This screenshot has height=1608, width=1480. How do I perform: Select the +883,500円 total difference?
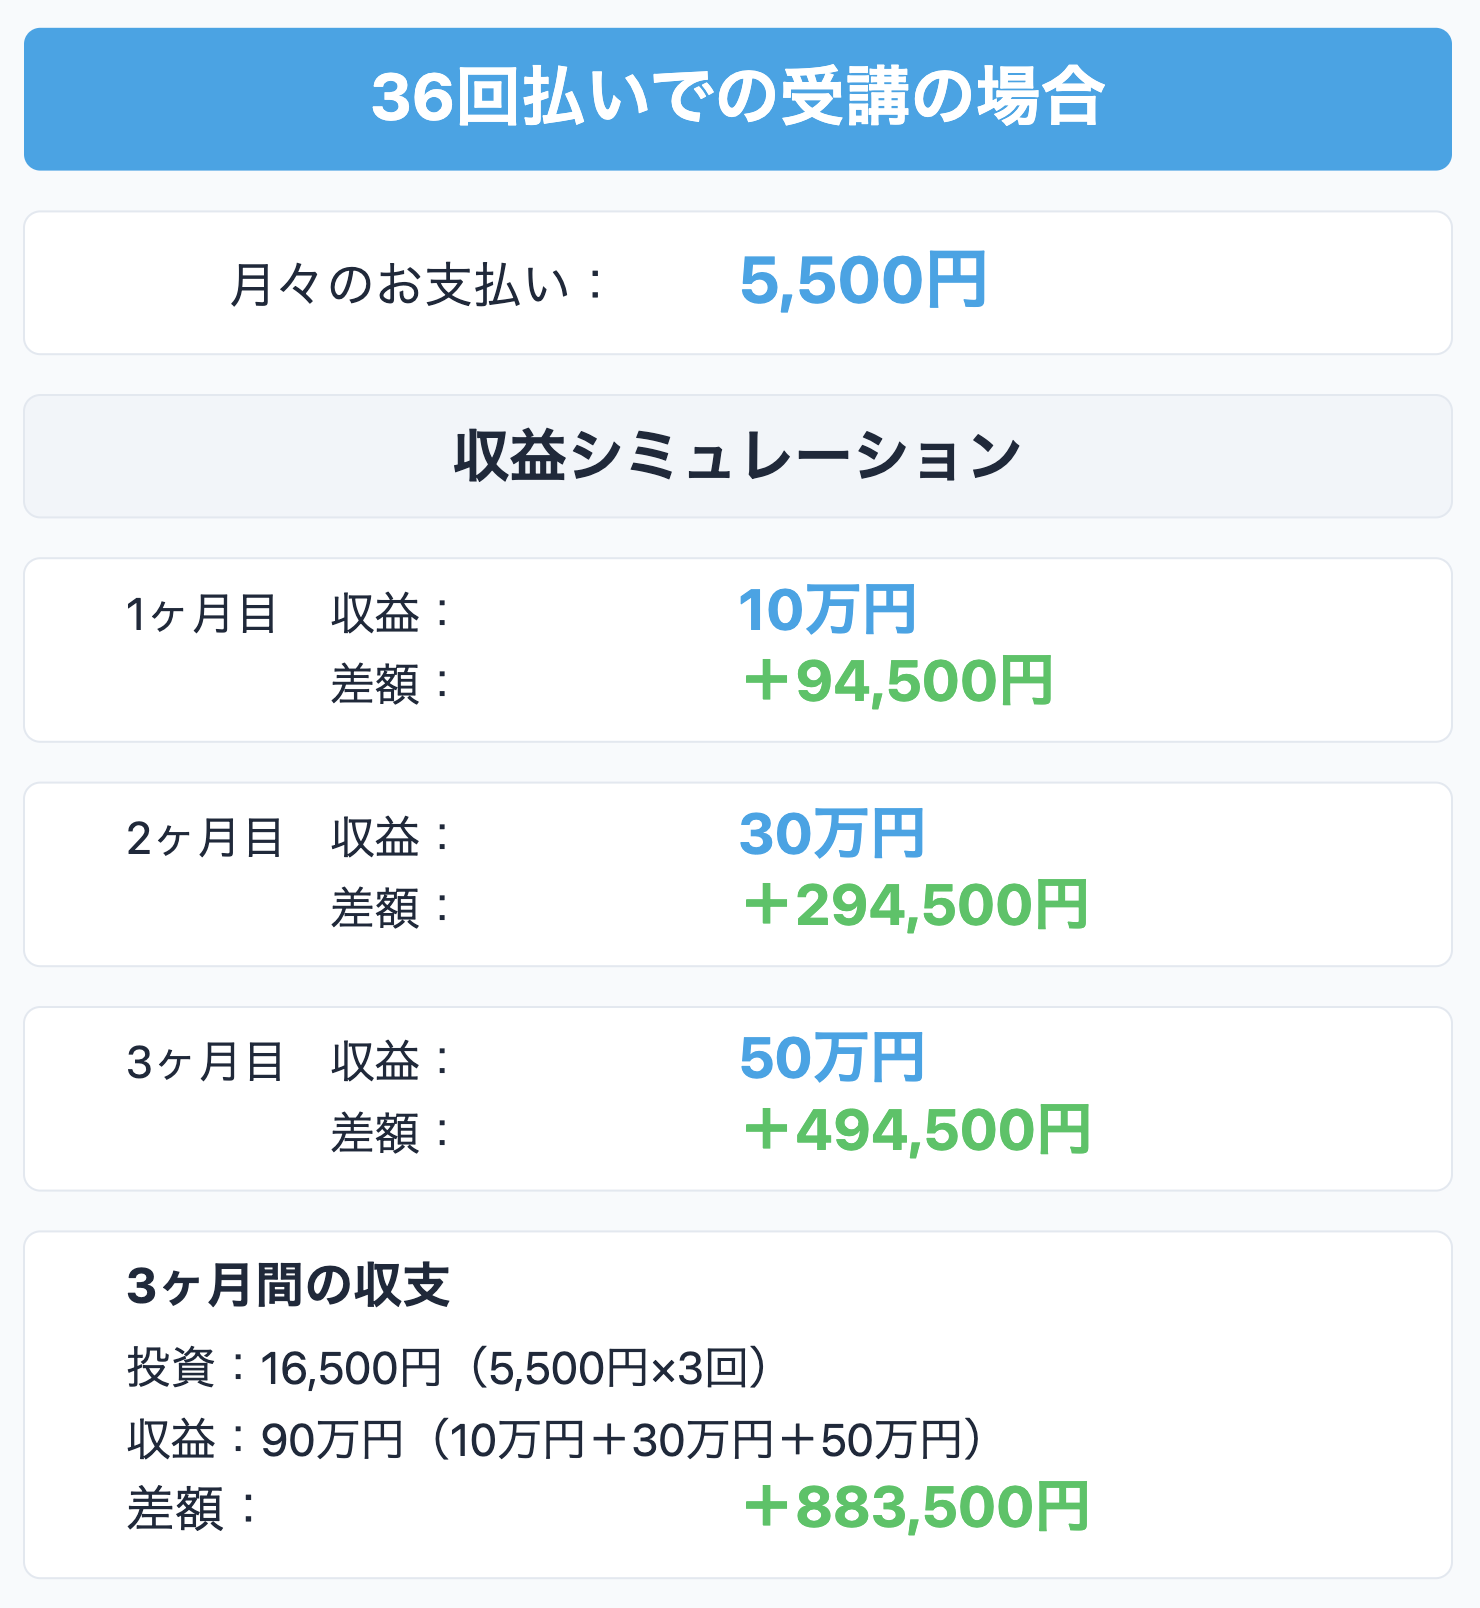916,1507
